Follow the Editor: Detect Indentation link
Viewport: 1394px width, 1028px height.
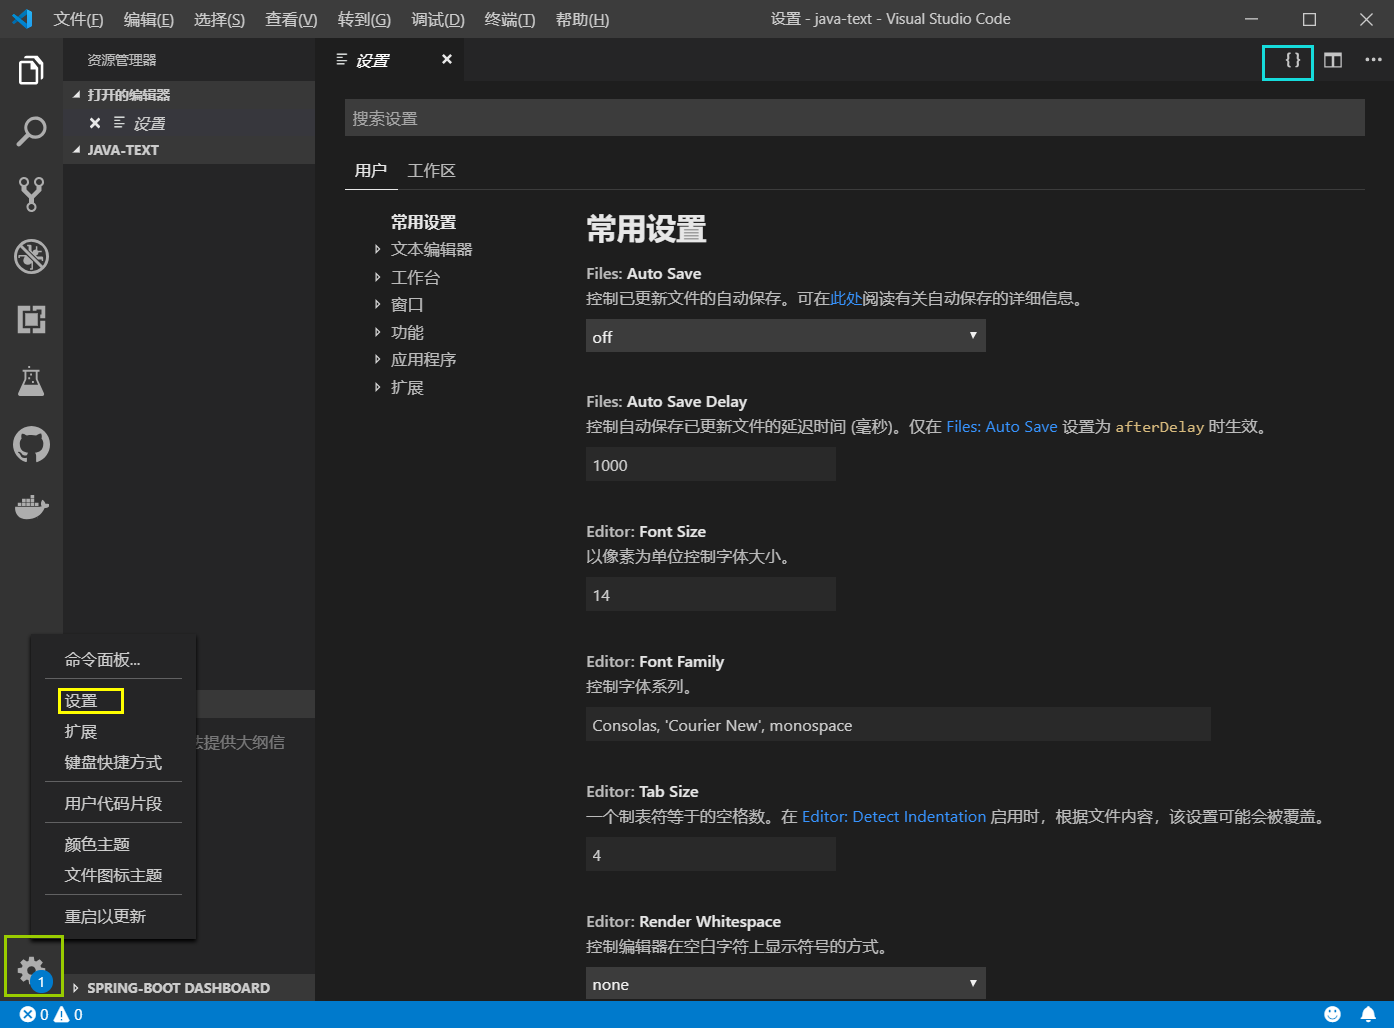pos(894,816)
